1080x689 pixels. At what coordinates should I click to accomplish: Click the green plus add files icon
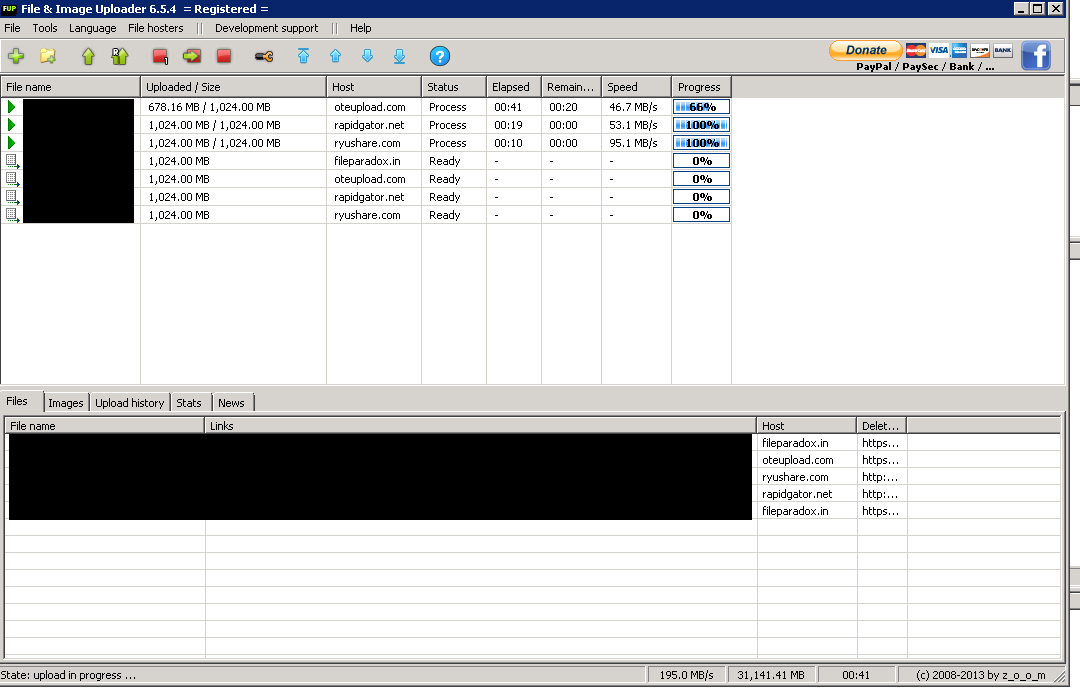tap(16, 57)
